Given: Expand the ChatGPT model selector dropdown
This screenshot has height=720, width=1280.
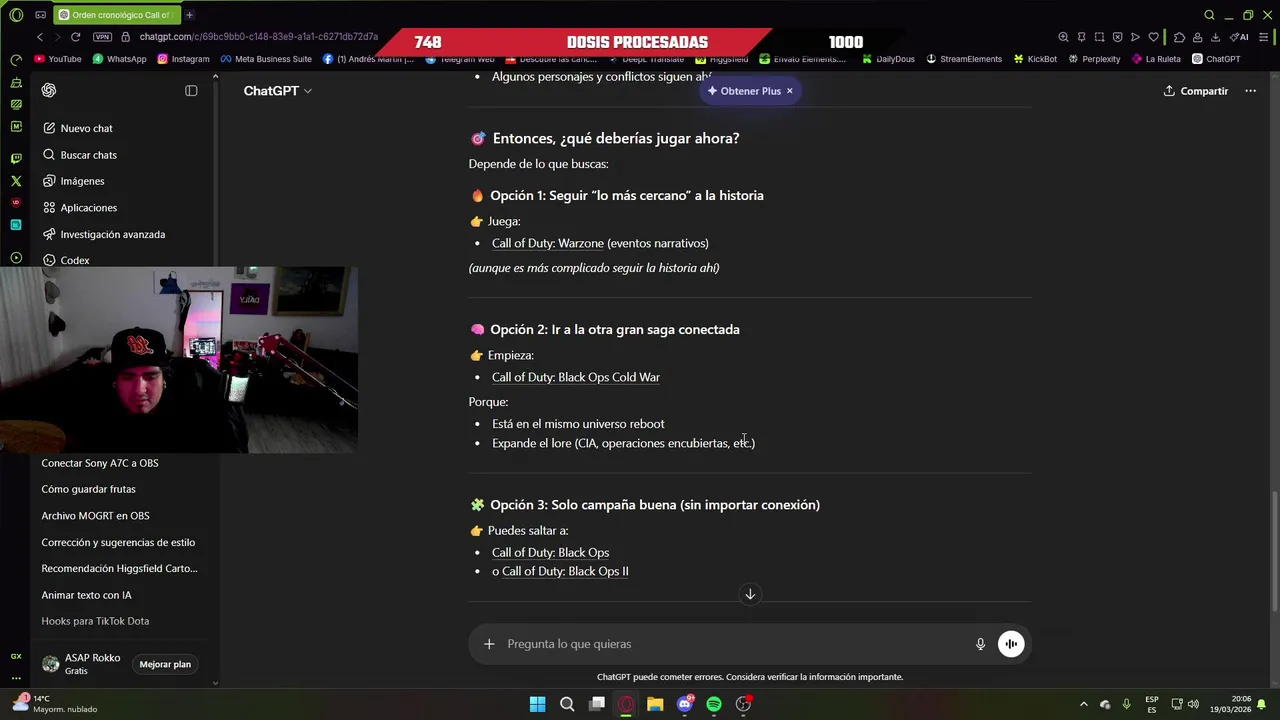Looking at the screenshot, I should pos(277,90).
